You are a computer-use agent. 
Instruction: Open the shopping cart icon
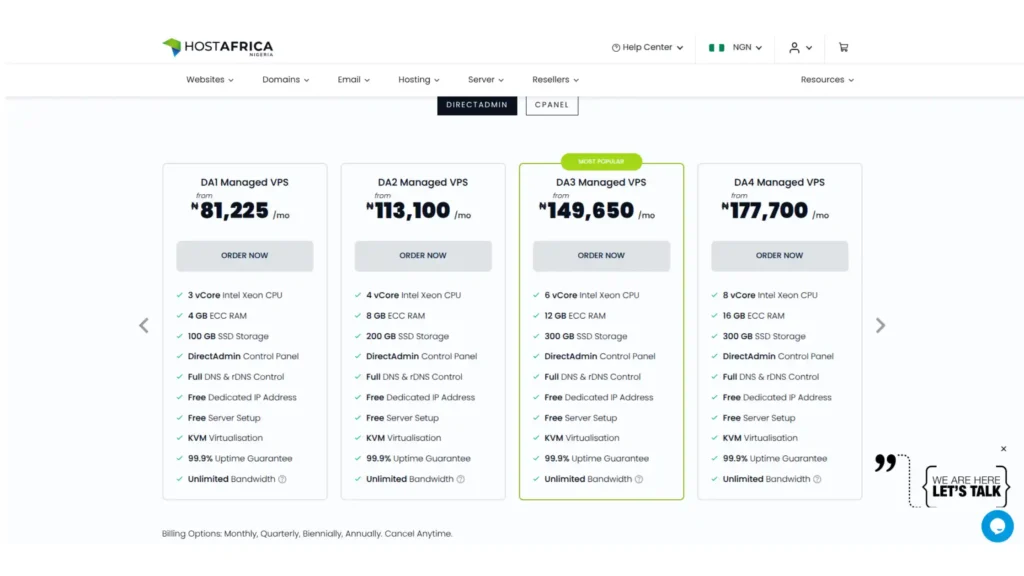[x=843, y=47]
